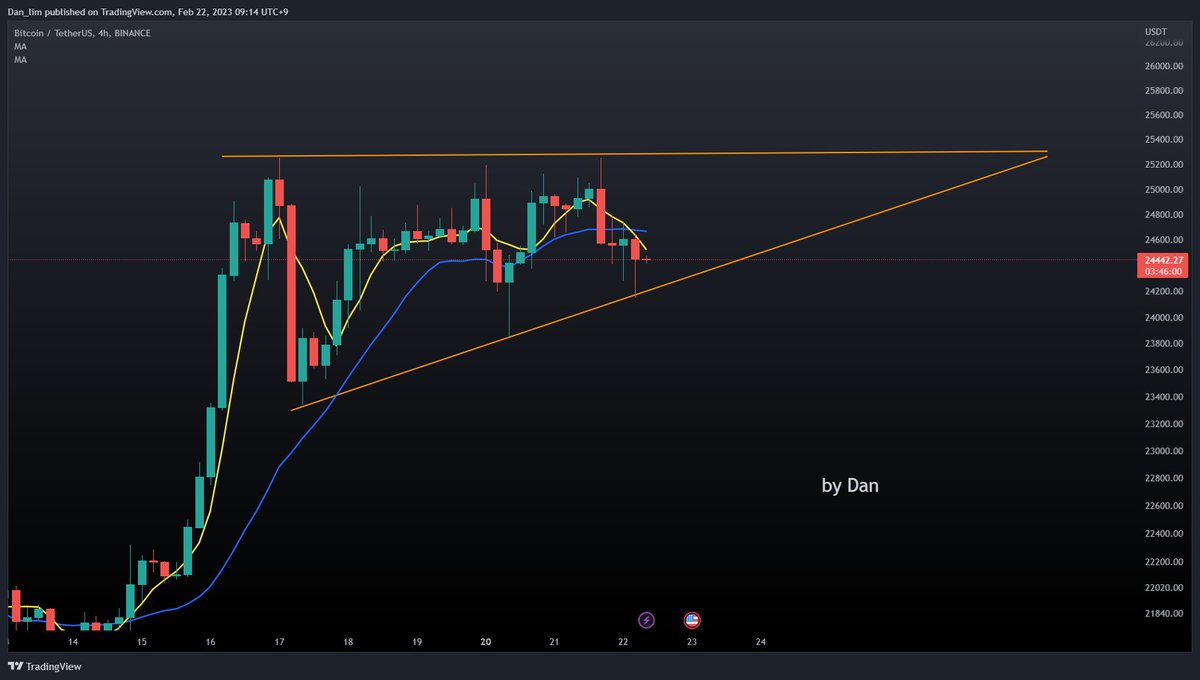The image size is (1200, 680).
Task: Click the 23600.00 price axis label
Action: [1163, 370]
